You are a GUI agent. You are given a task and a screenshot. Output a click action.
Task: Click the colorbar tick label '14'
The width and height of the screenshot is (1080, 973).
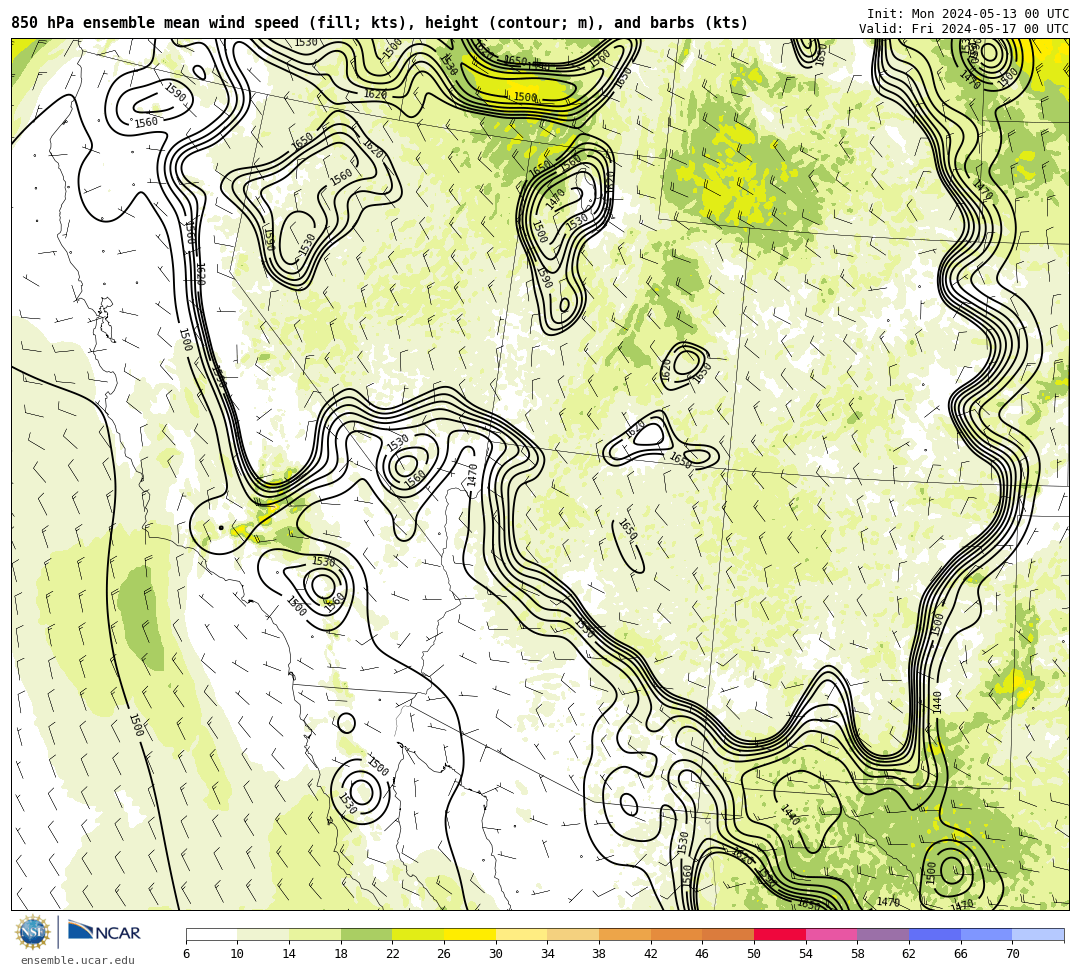tap(289, 954)
